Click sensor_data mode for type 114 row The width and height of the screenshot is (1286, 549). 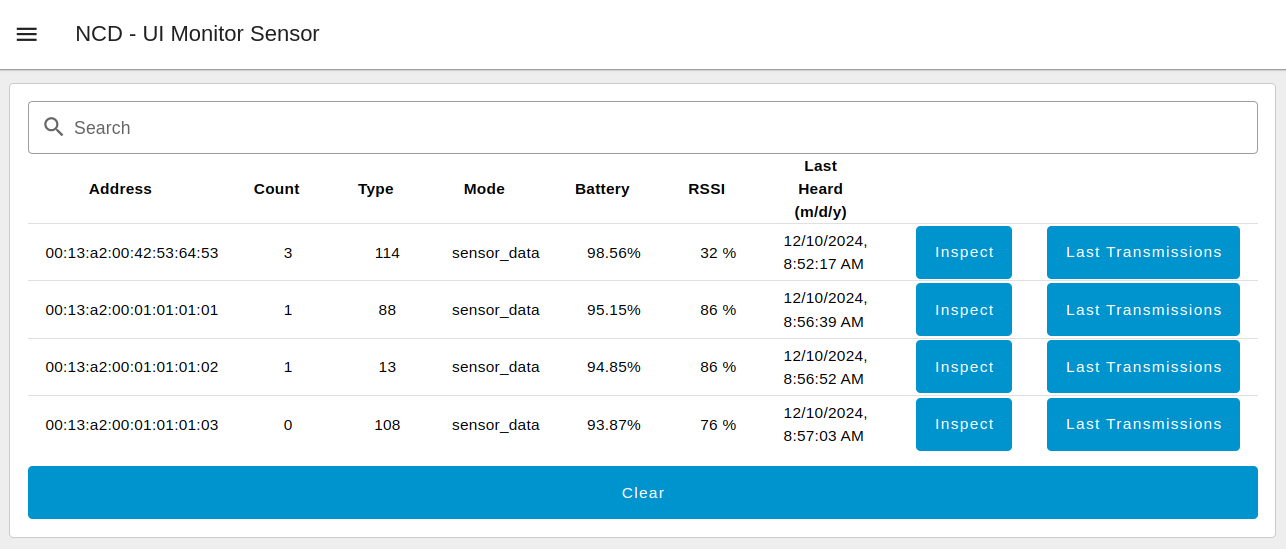coord(496,253)
